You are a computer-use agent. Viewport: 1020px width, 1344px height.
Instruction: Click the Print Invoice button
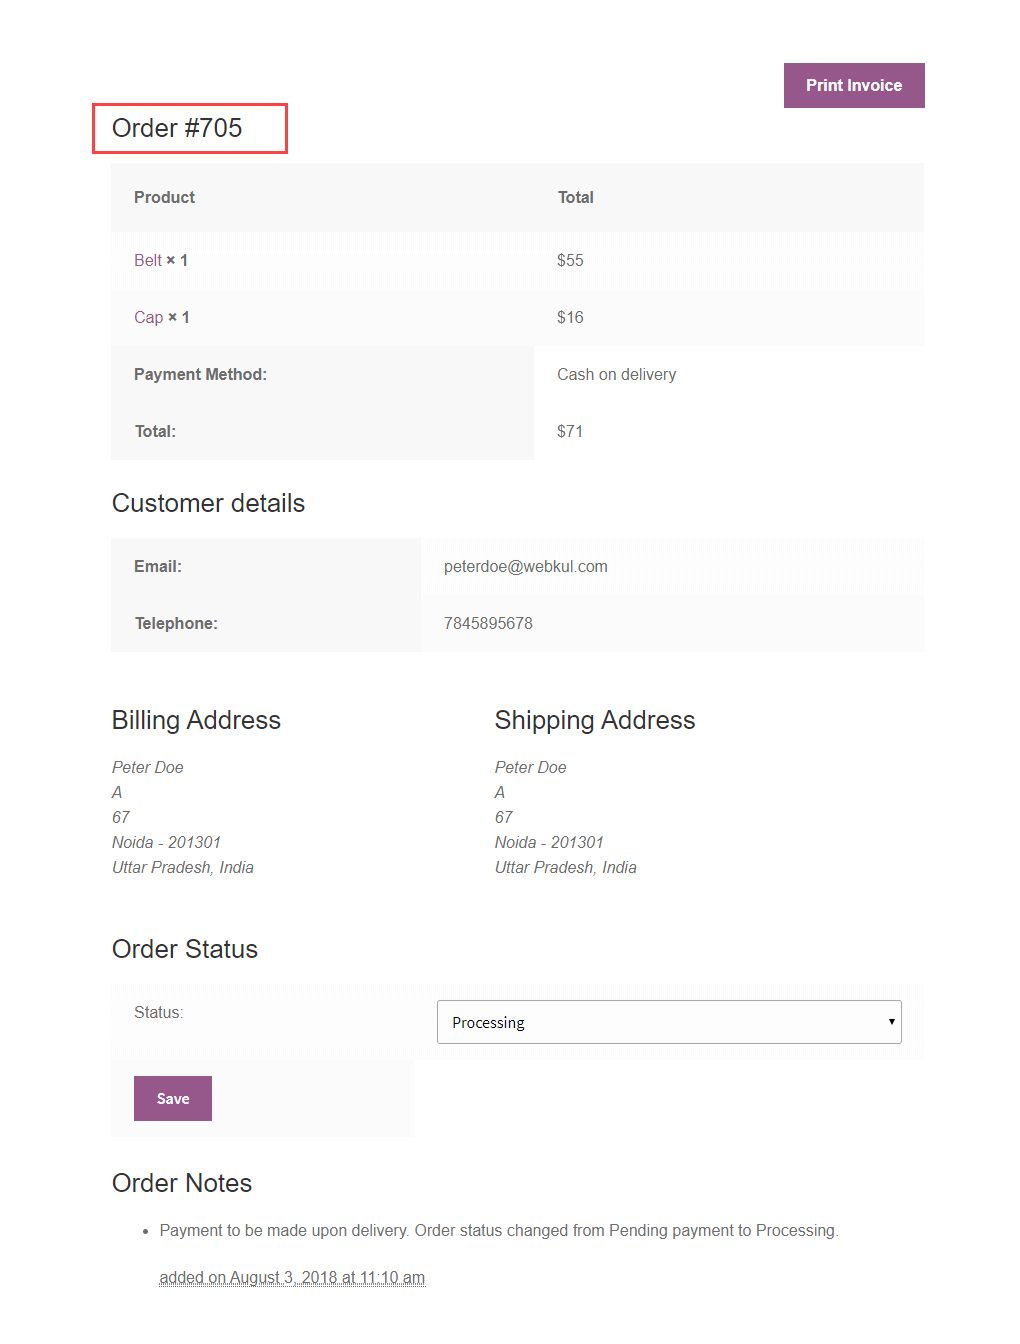[854, 86]
